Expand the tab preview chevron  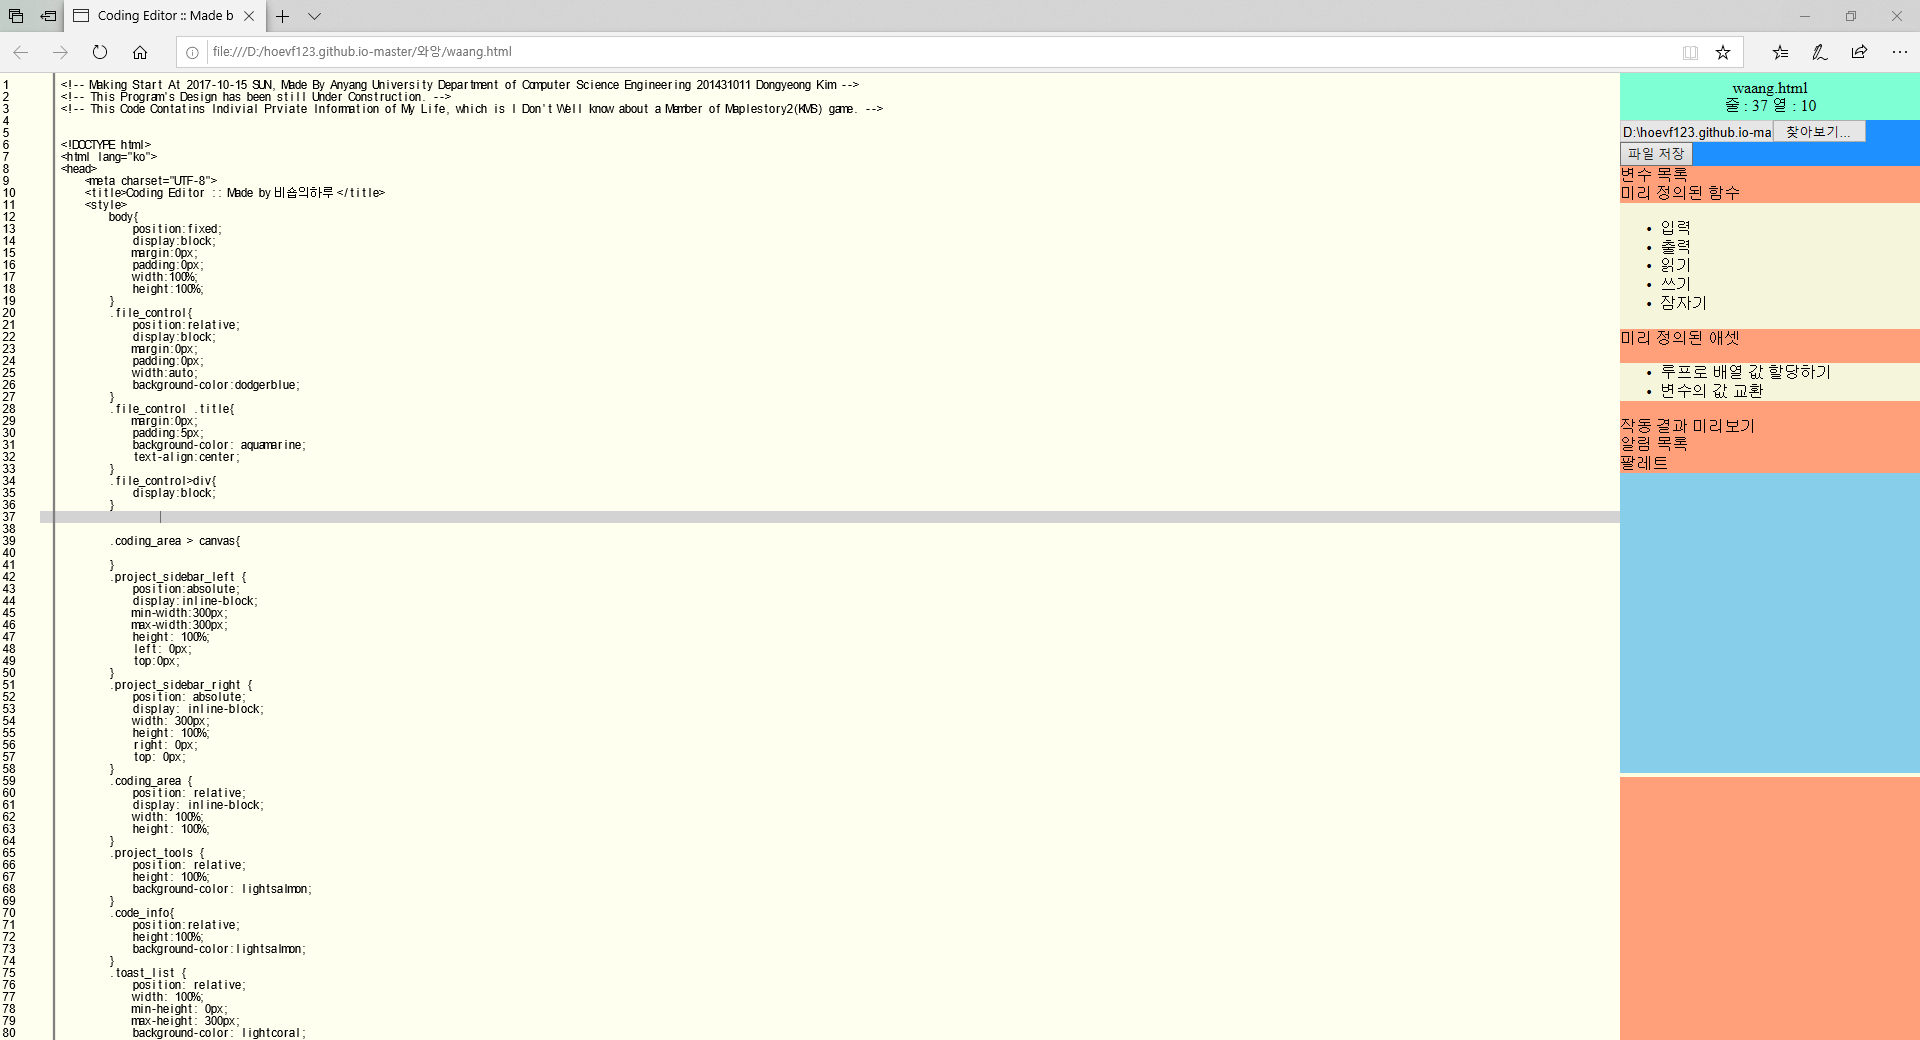coord(314,17)
